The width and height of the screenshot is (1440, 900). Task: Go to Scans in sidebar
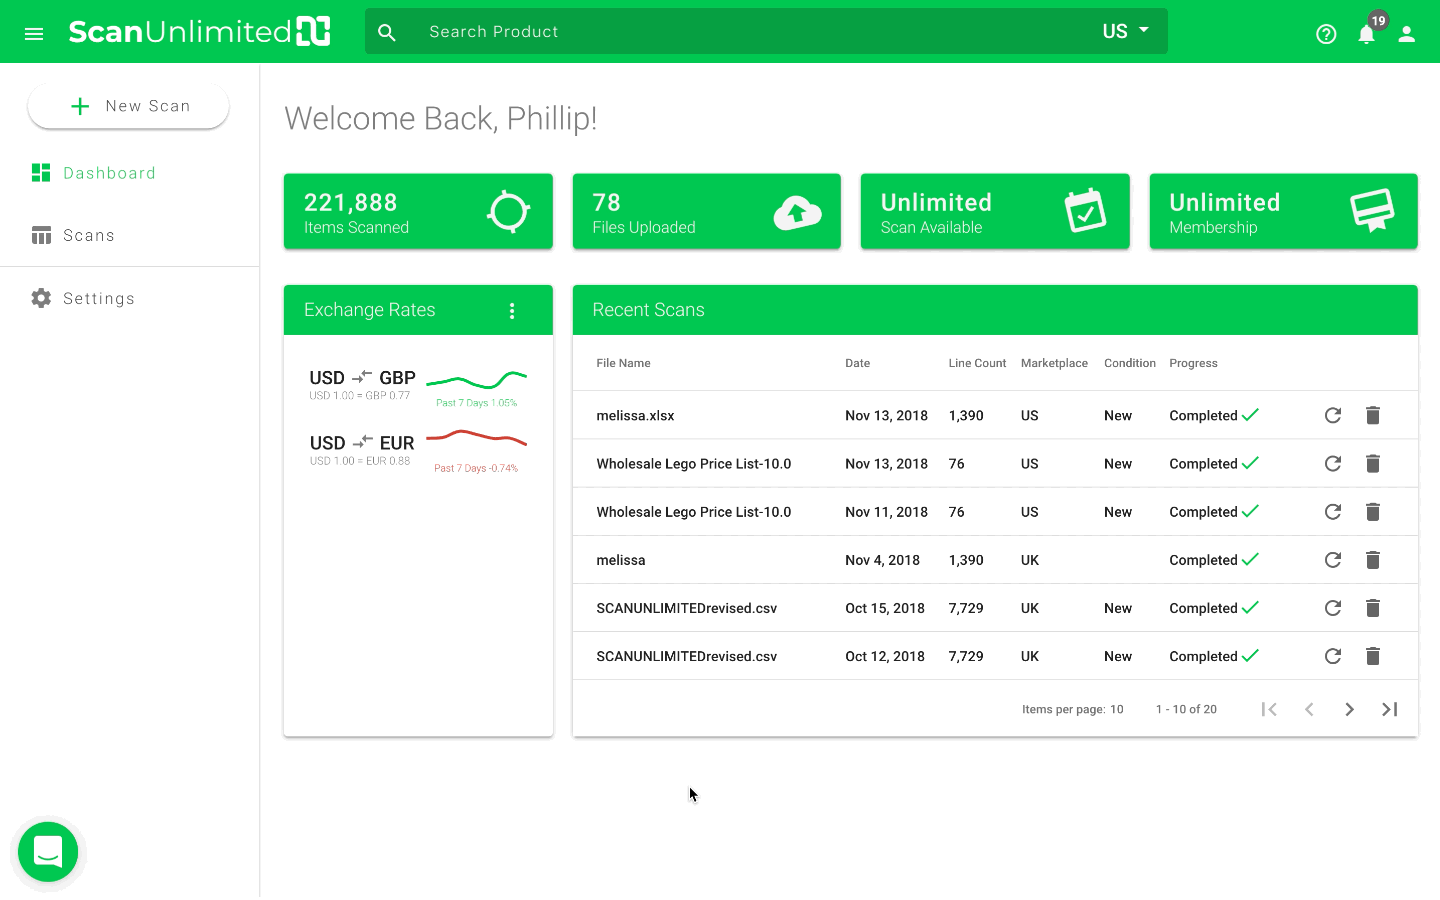click(x=88, y=235)
